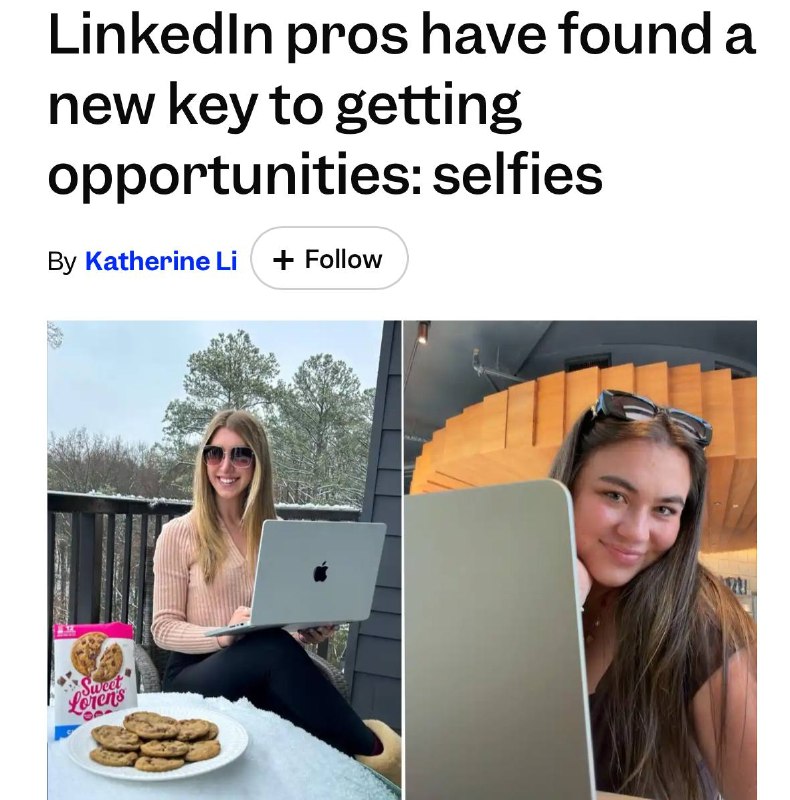
Task: Open the right selfie photo behind laptop
Action: click(580, 560)
